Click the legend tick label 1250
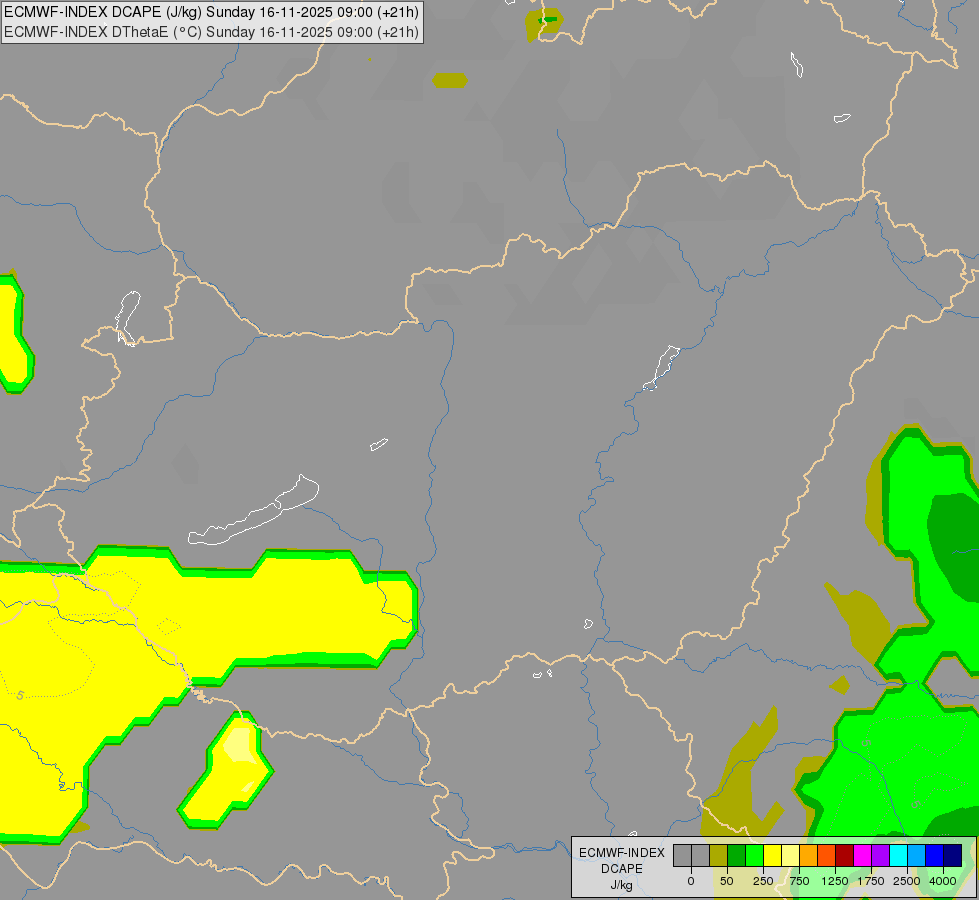This screenshot has width=979, height=900. point(835,881)
